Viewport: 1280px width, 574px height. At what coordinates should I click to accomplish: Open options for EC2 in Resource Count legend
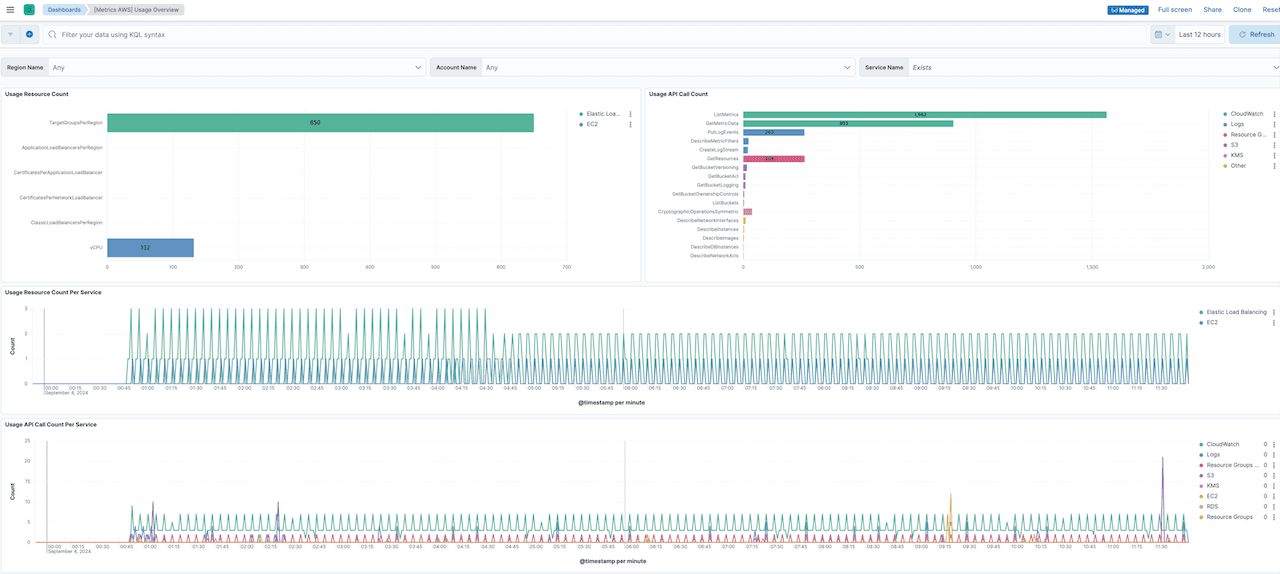tap(630, 124)
